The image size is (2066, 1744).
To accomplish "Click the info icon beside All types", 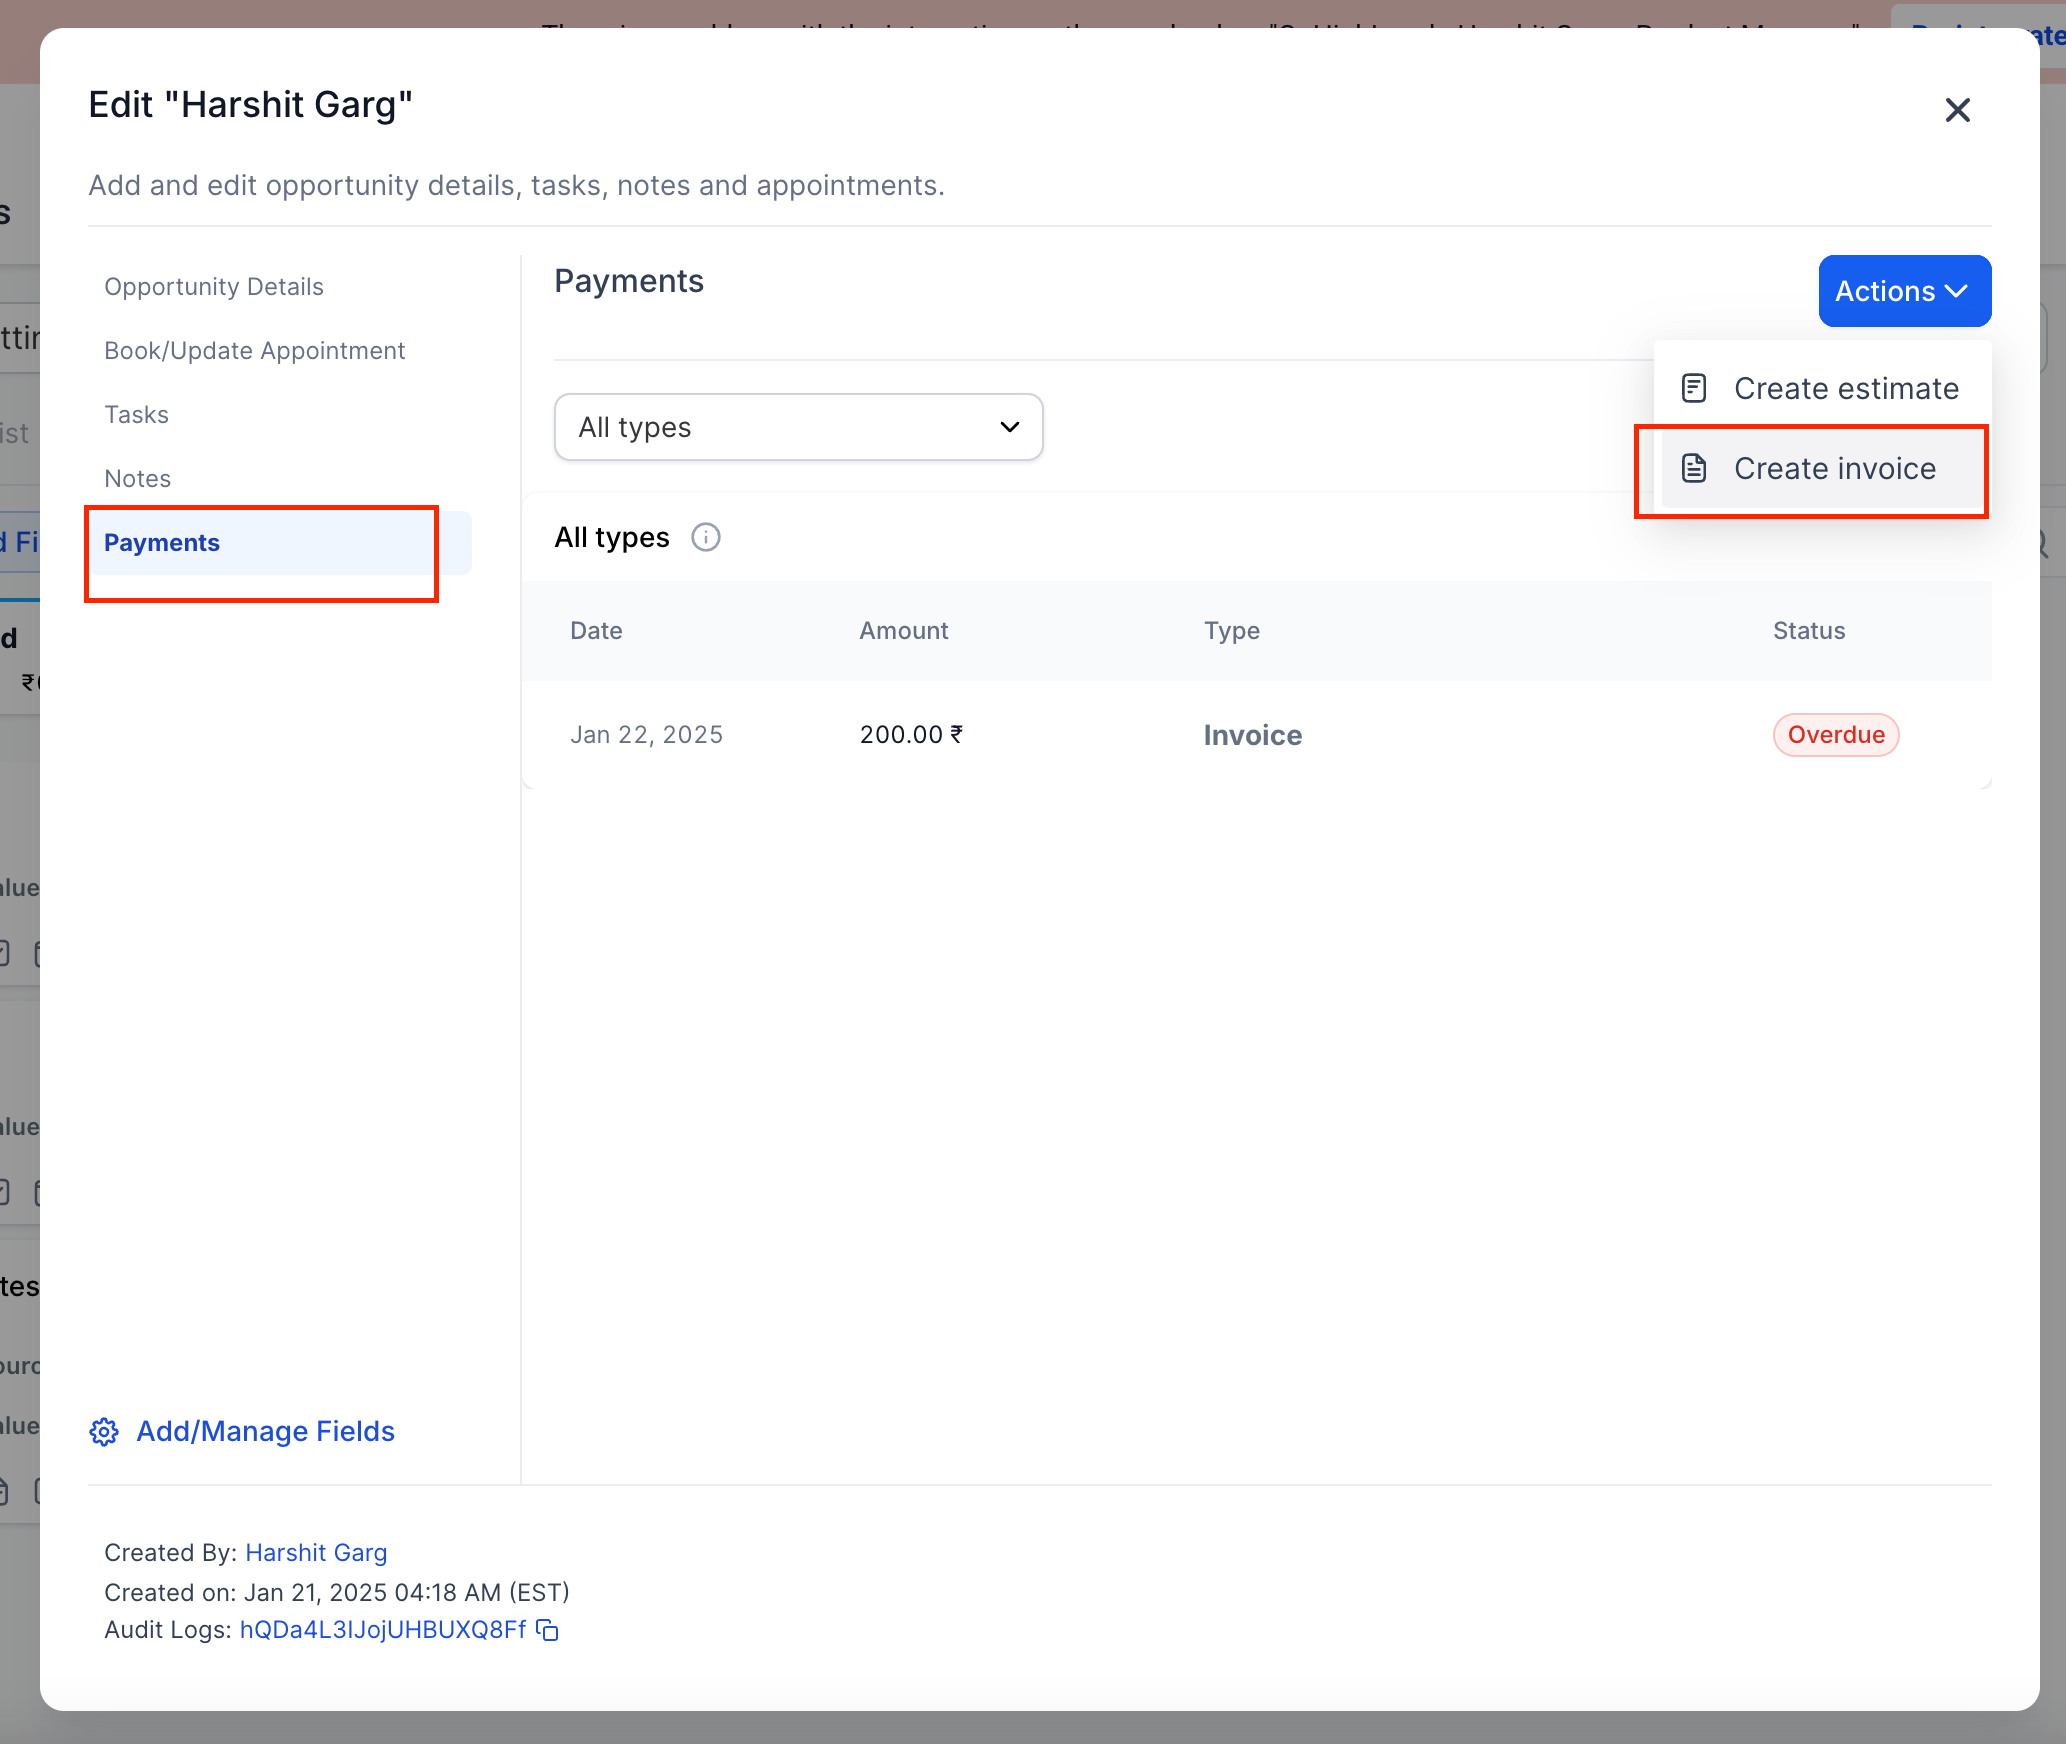I will [706, 537].
